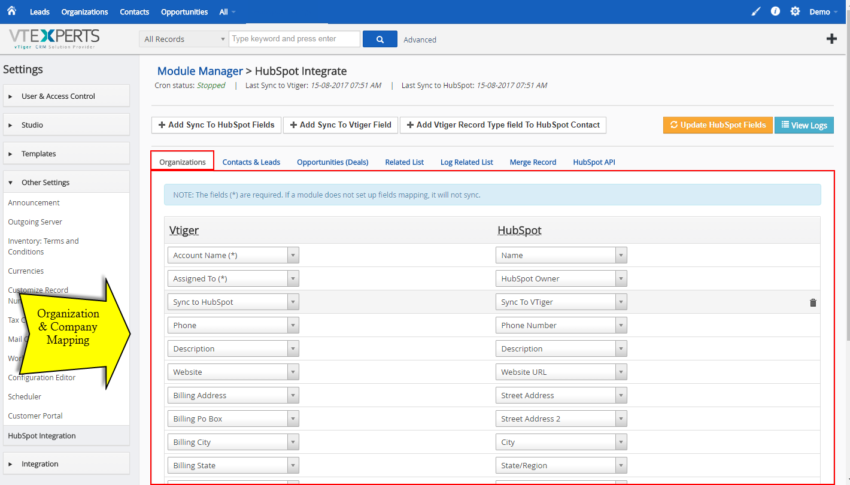Select the Organizations tab
Viewport: 850px width, 485px height.
(182, 161)
